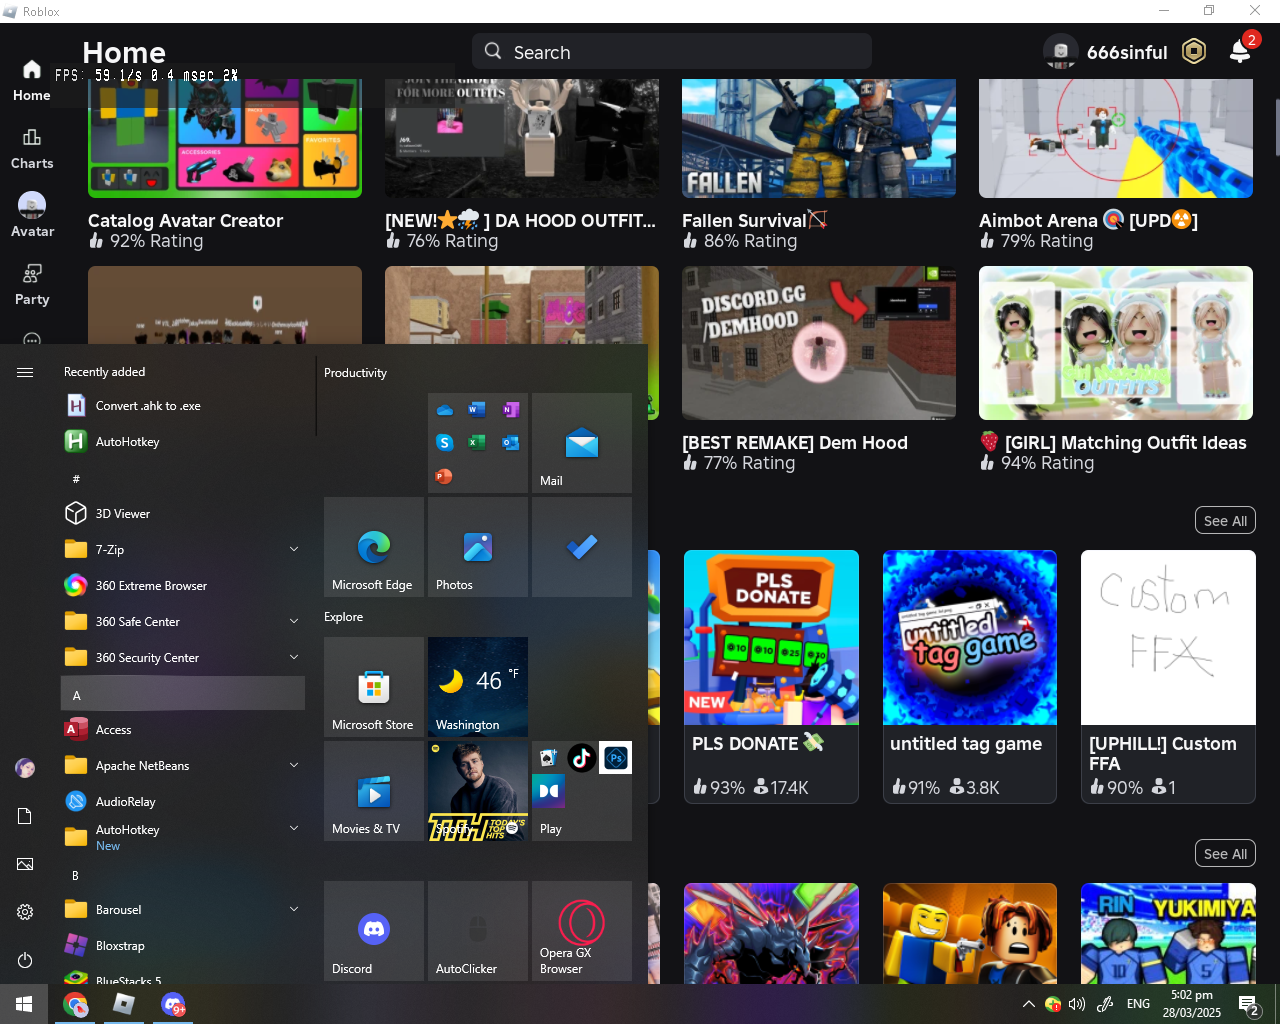Launch Discord tile
This screenshot has width=1280, height=1024.
pos(374,931)
